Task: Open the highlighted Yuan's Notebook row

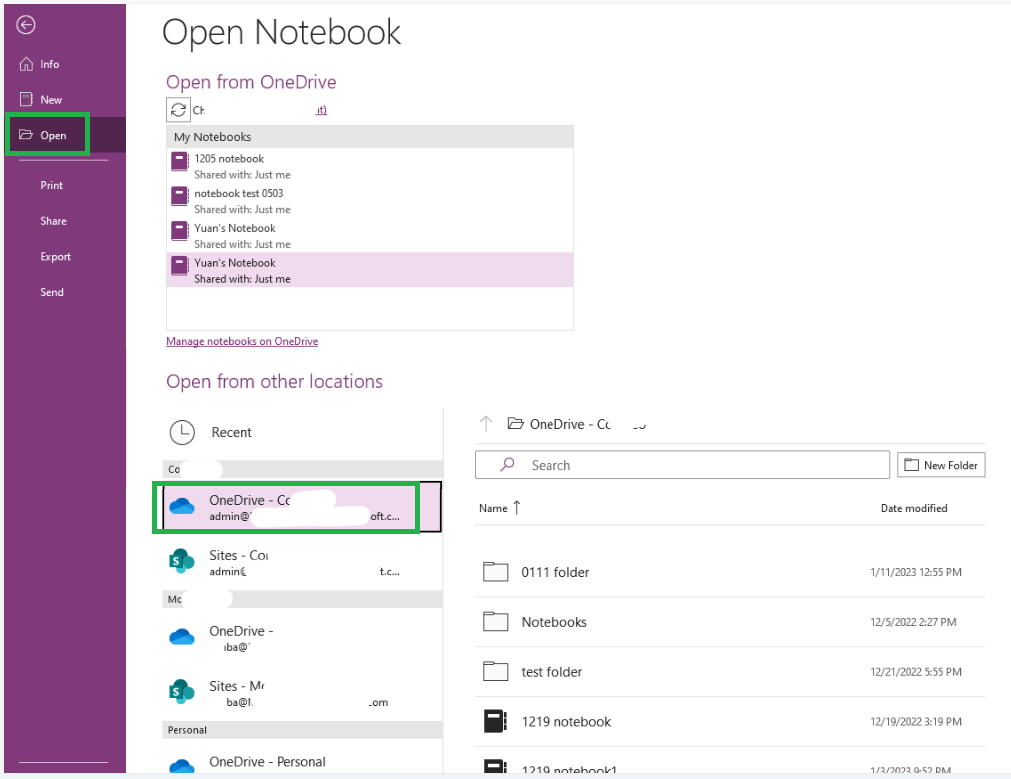Action: tap(369, 270)
